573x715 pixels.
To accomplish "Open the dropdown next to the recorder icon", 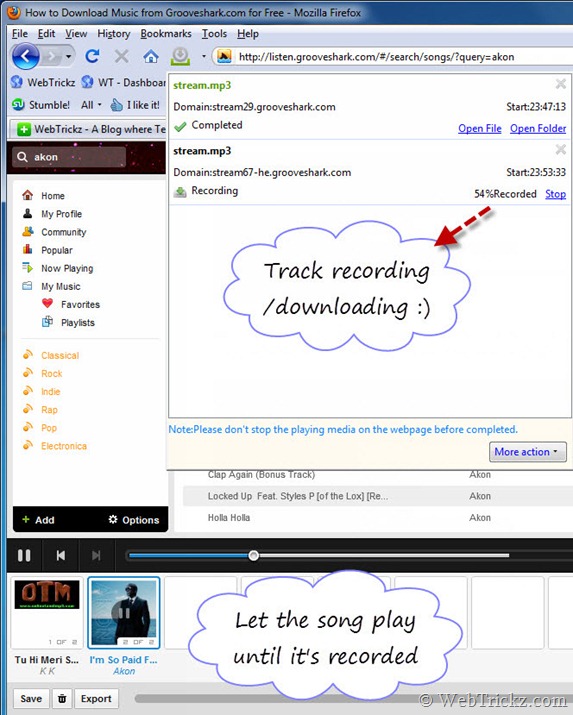I will click(204, 57).
